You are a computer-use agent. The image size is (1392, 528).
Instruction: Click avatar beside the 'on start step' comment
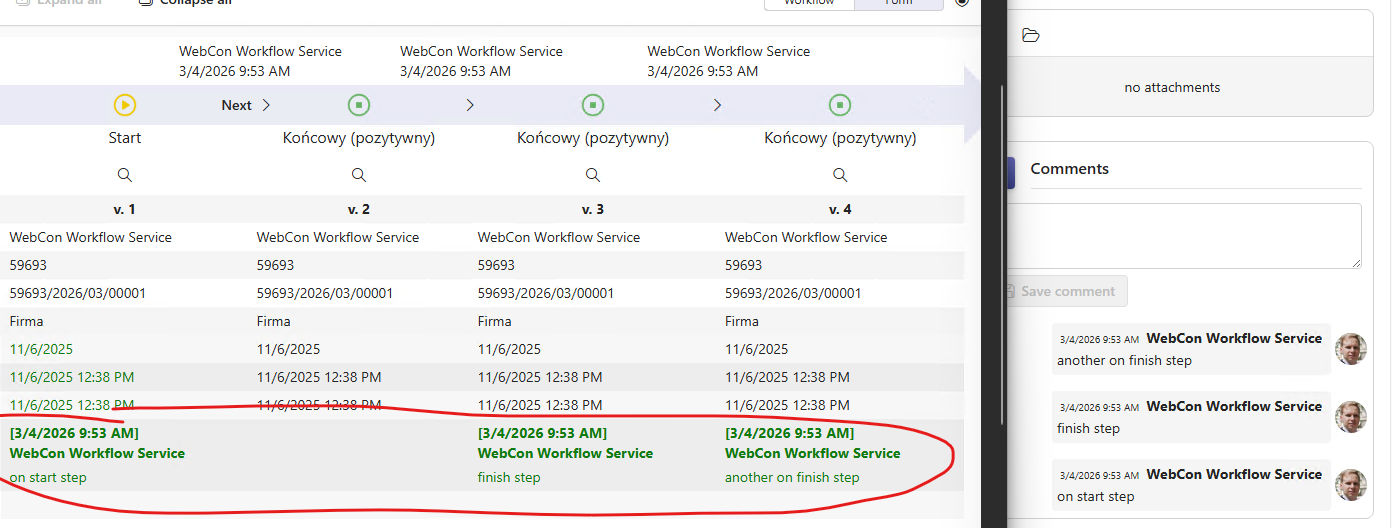[x=1351, y=485]
